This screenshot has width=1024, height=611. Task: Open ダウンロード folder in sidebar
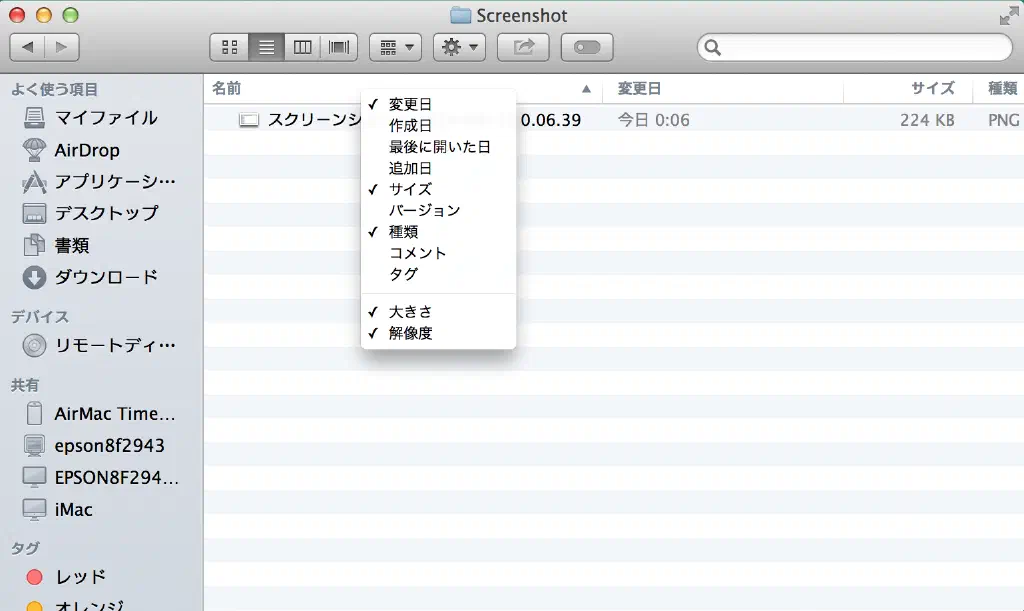106,277
